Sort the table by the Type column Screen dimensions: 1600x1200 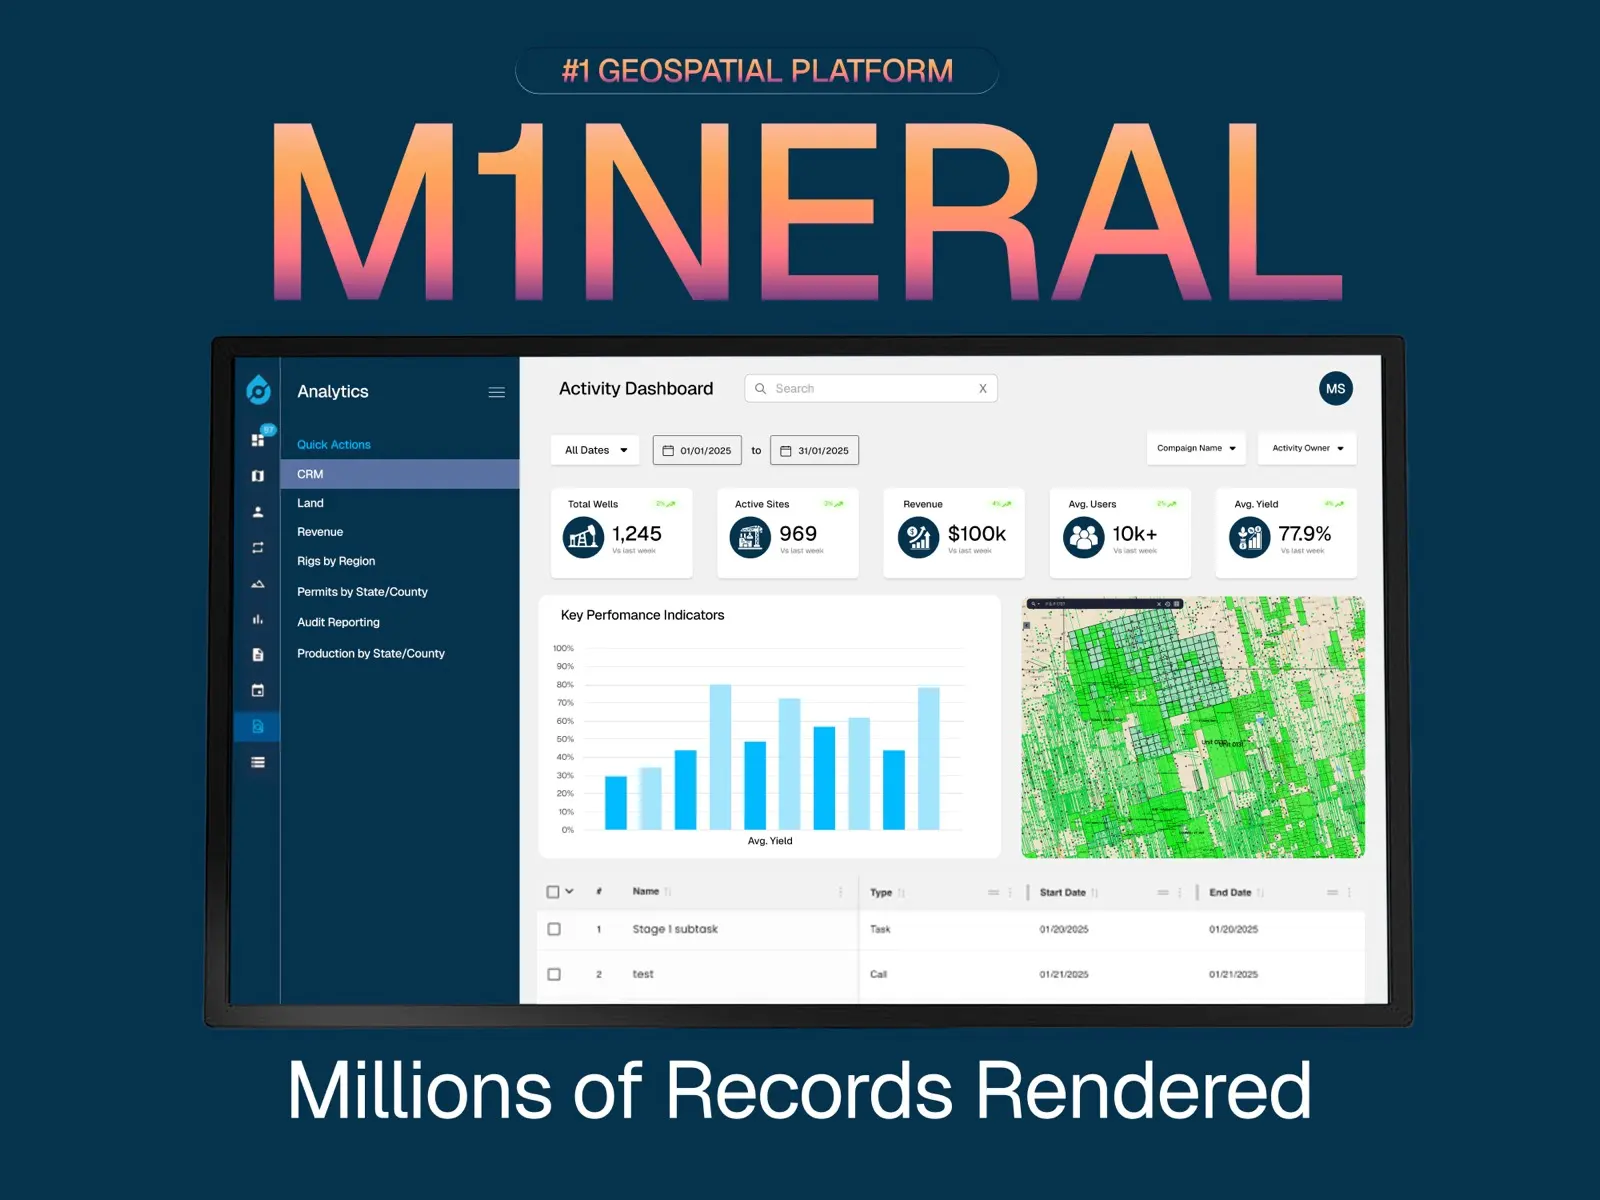tap(901, 893)
